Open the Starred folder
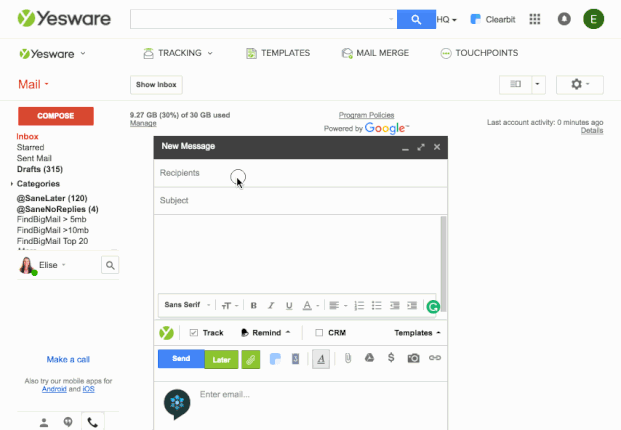The width and height of the screenshot is (621, 430). 30,147
